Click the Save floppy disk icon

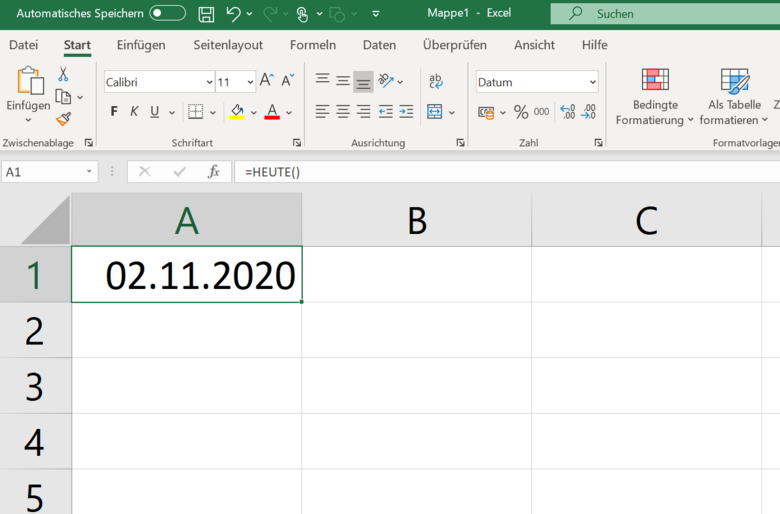206,14
